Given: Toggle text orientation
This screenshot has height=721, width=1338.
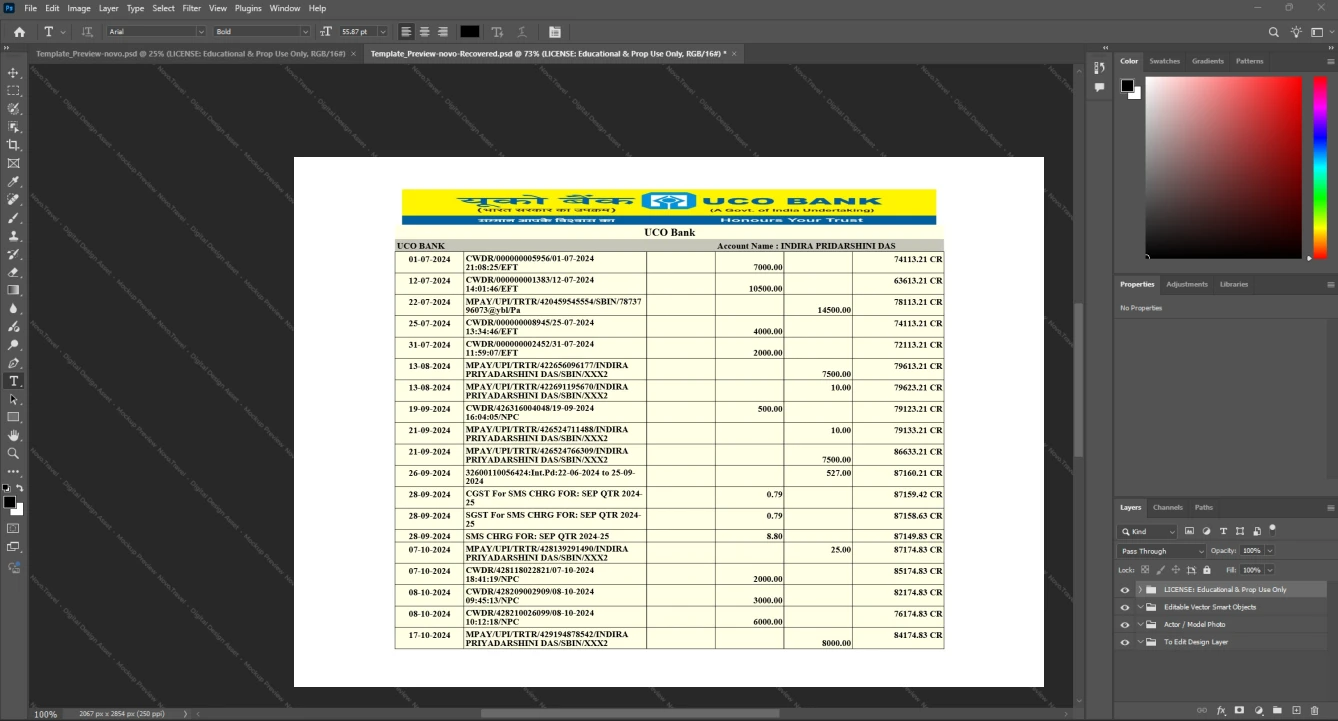Looking at the screenshot, I should (87, 32).
